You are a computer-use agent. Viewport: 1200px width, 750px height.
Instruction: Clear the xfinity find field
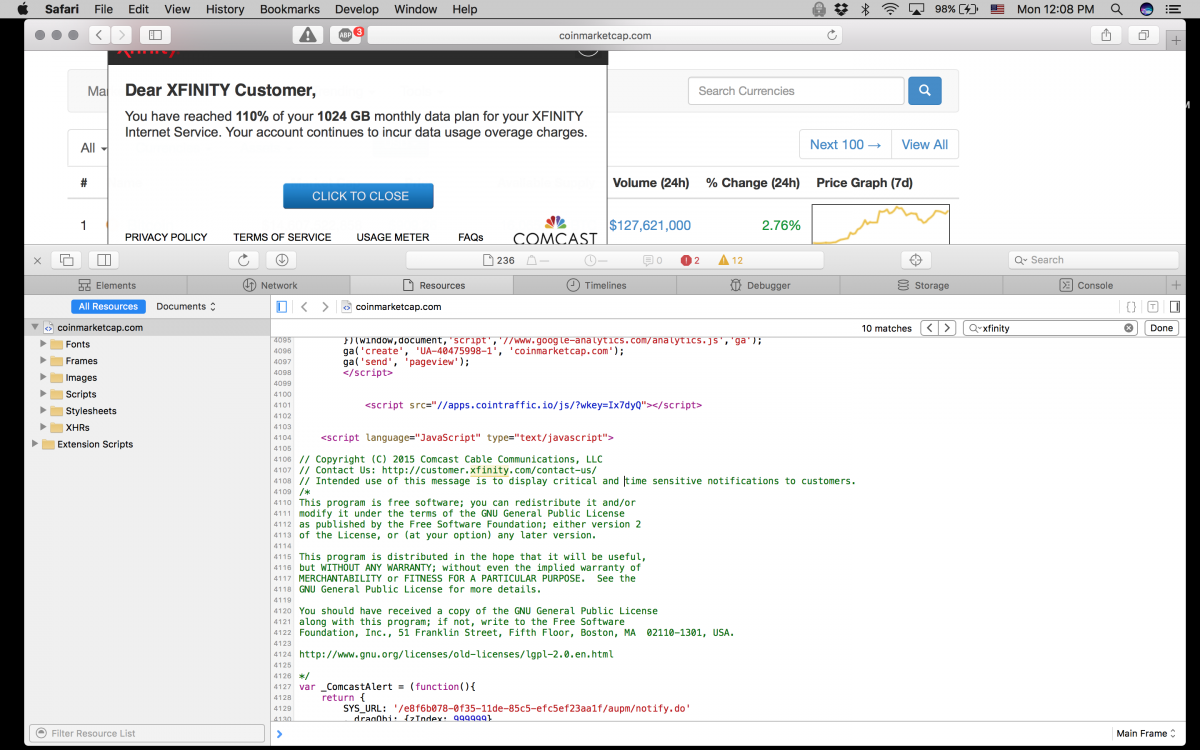coord(1129,328)
